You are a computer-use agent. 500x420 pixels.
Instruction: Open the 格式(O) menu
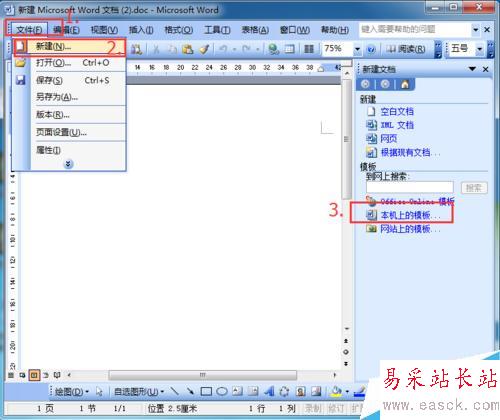tap(178, 30)
